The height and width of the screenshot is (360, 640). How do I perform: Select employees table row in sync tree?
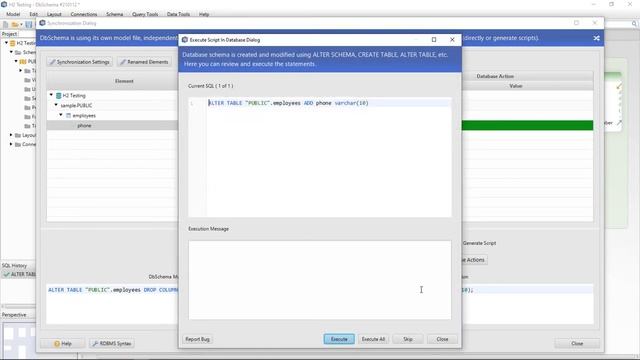[x=112, y=116]
